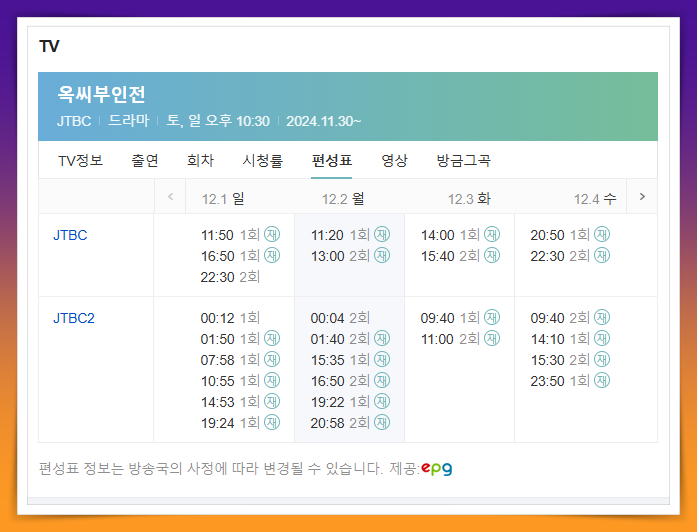The height and width of the screenshot is (532, 697).
Task: Select the 12.1 일 date column header
Action: click(x=223, y=199)
